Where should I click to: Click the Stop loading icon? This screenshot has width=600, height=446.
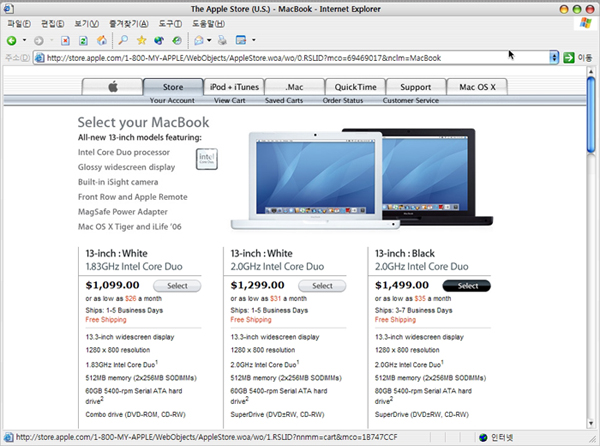tap(65, 40)
